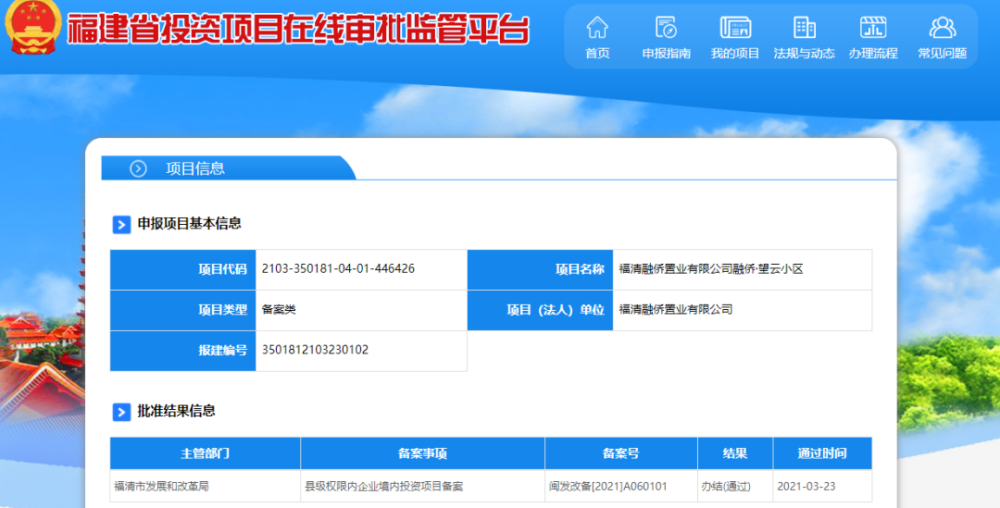Click the unit value 福清融侨置业有限公司
This screenshot has height=508, width=1000.
(x=675, y=310)
